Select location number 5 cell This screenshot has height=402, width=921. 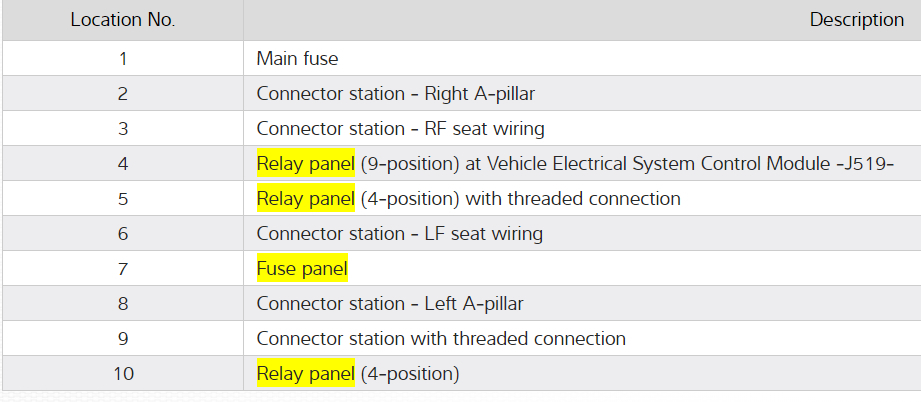click(x=123, y=199)
